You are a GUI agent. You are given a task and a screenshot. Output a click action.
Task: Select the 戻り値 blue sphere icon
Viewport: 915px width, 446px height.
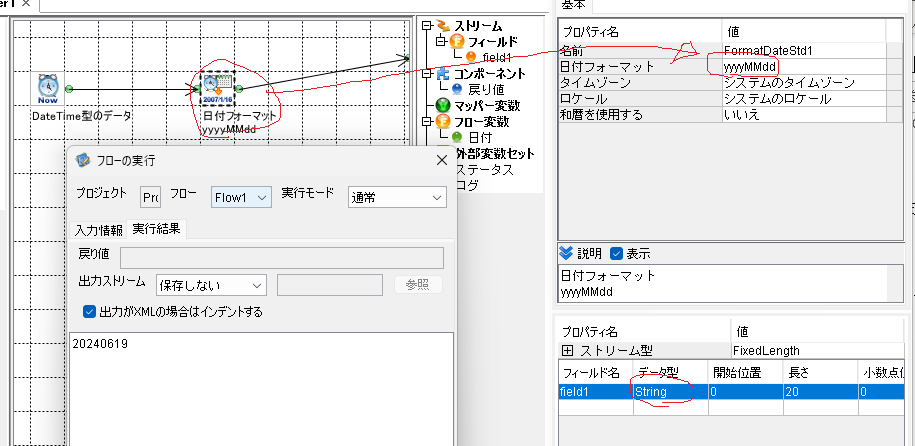pyautogui.click(x=458, y=89)
